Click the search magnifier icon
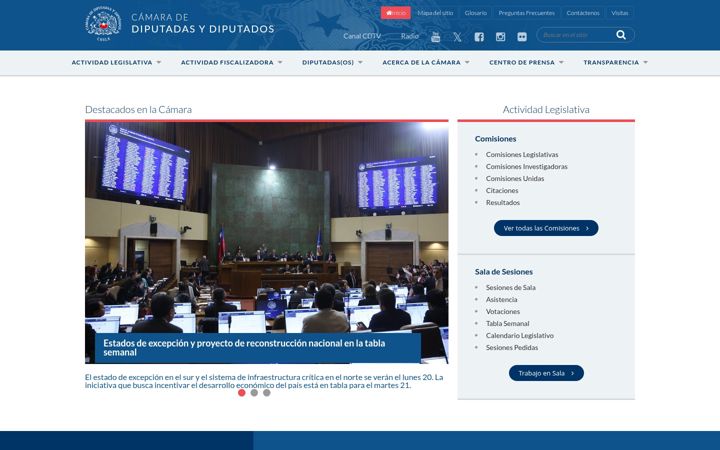This screenshot has width=720, height=450. coord(621,35)
